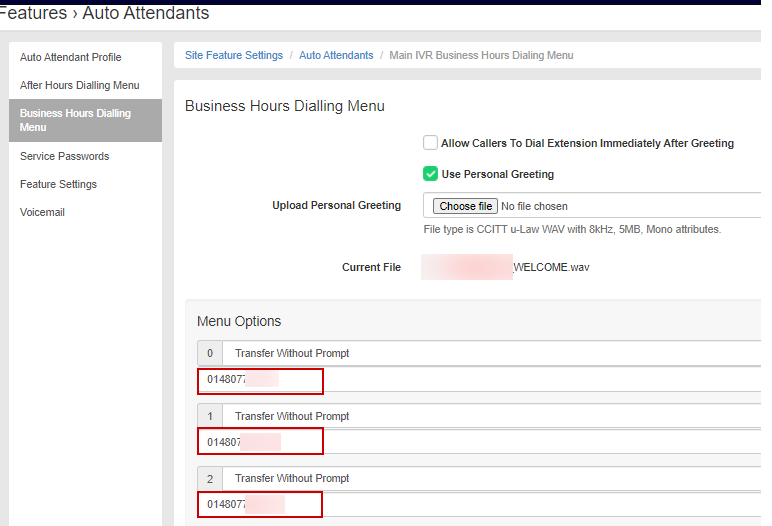Open option 0 Transfer Without Prompt dropdown
Image resolution: width=772 pixels, height=526 pixels.
pyautogui.click(x=491, y=353)
